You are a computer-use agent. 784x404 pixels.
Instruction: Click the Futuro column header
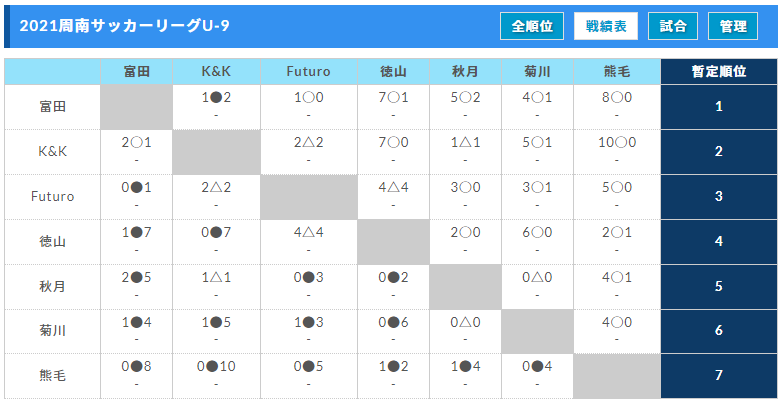click(x=308, y=72)
